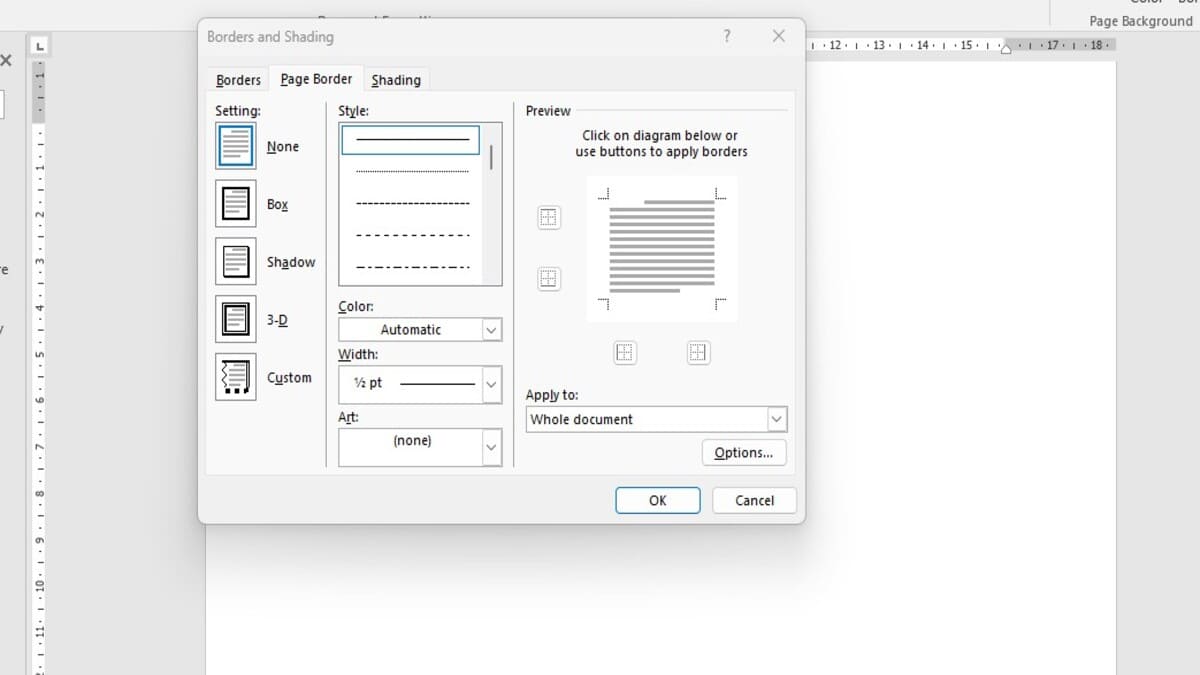Toggle right border button below preview
This screenshot has width=1200, height=675.
pyautogui.click(x=698, y=352)
